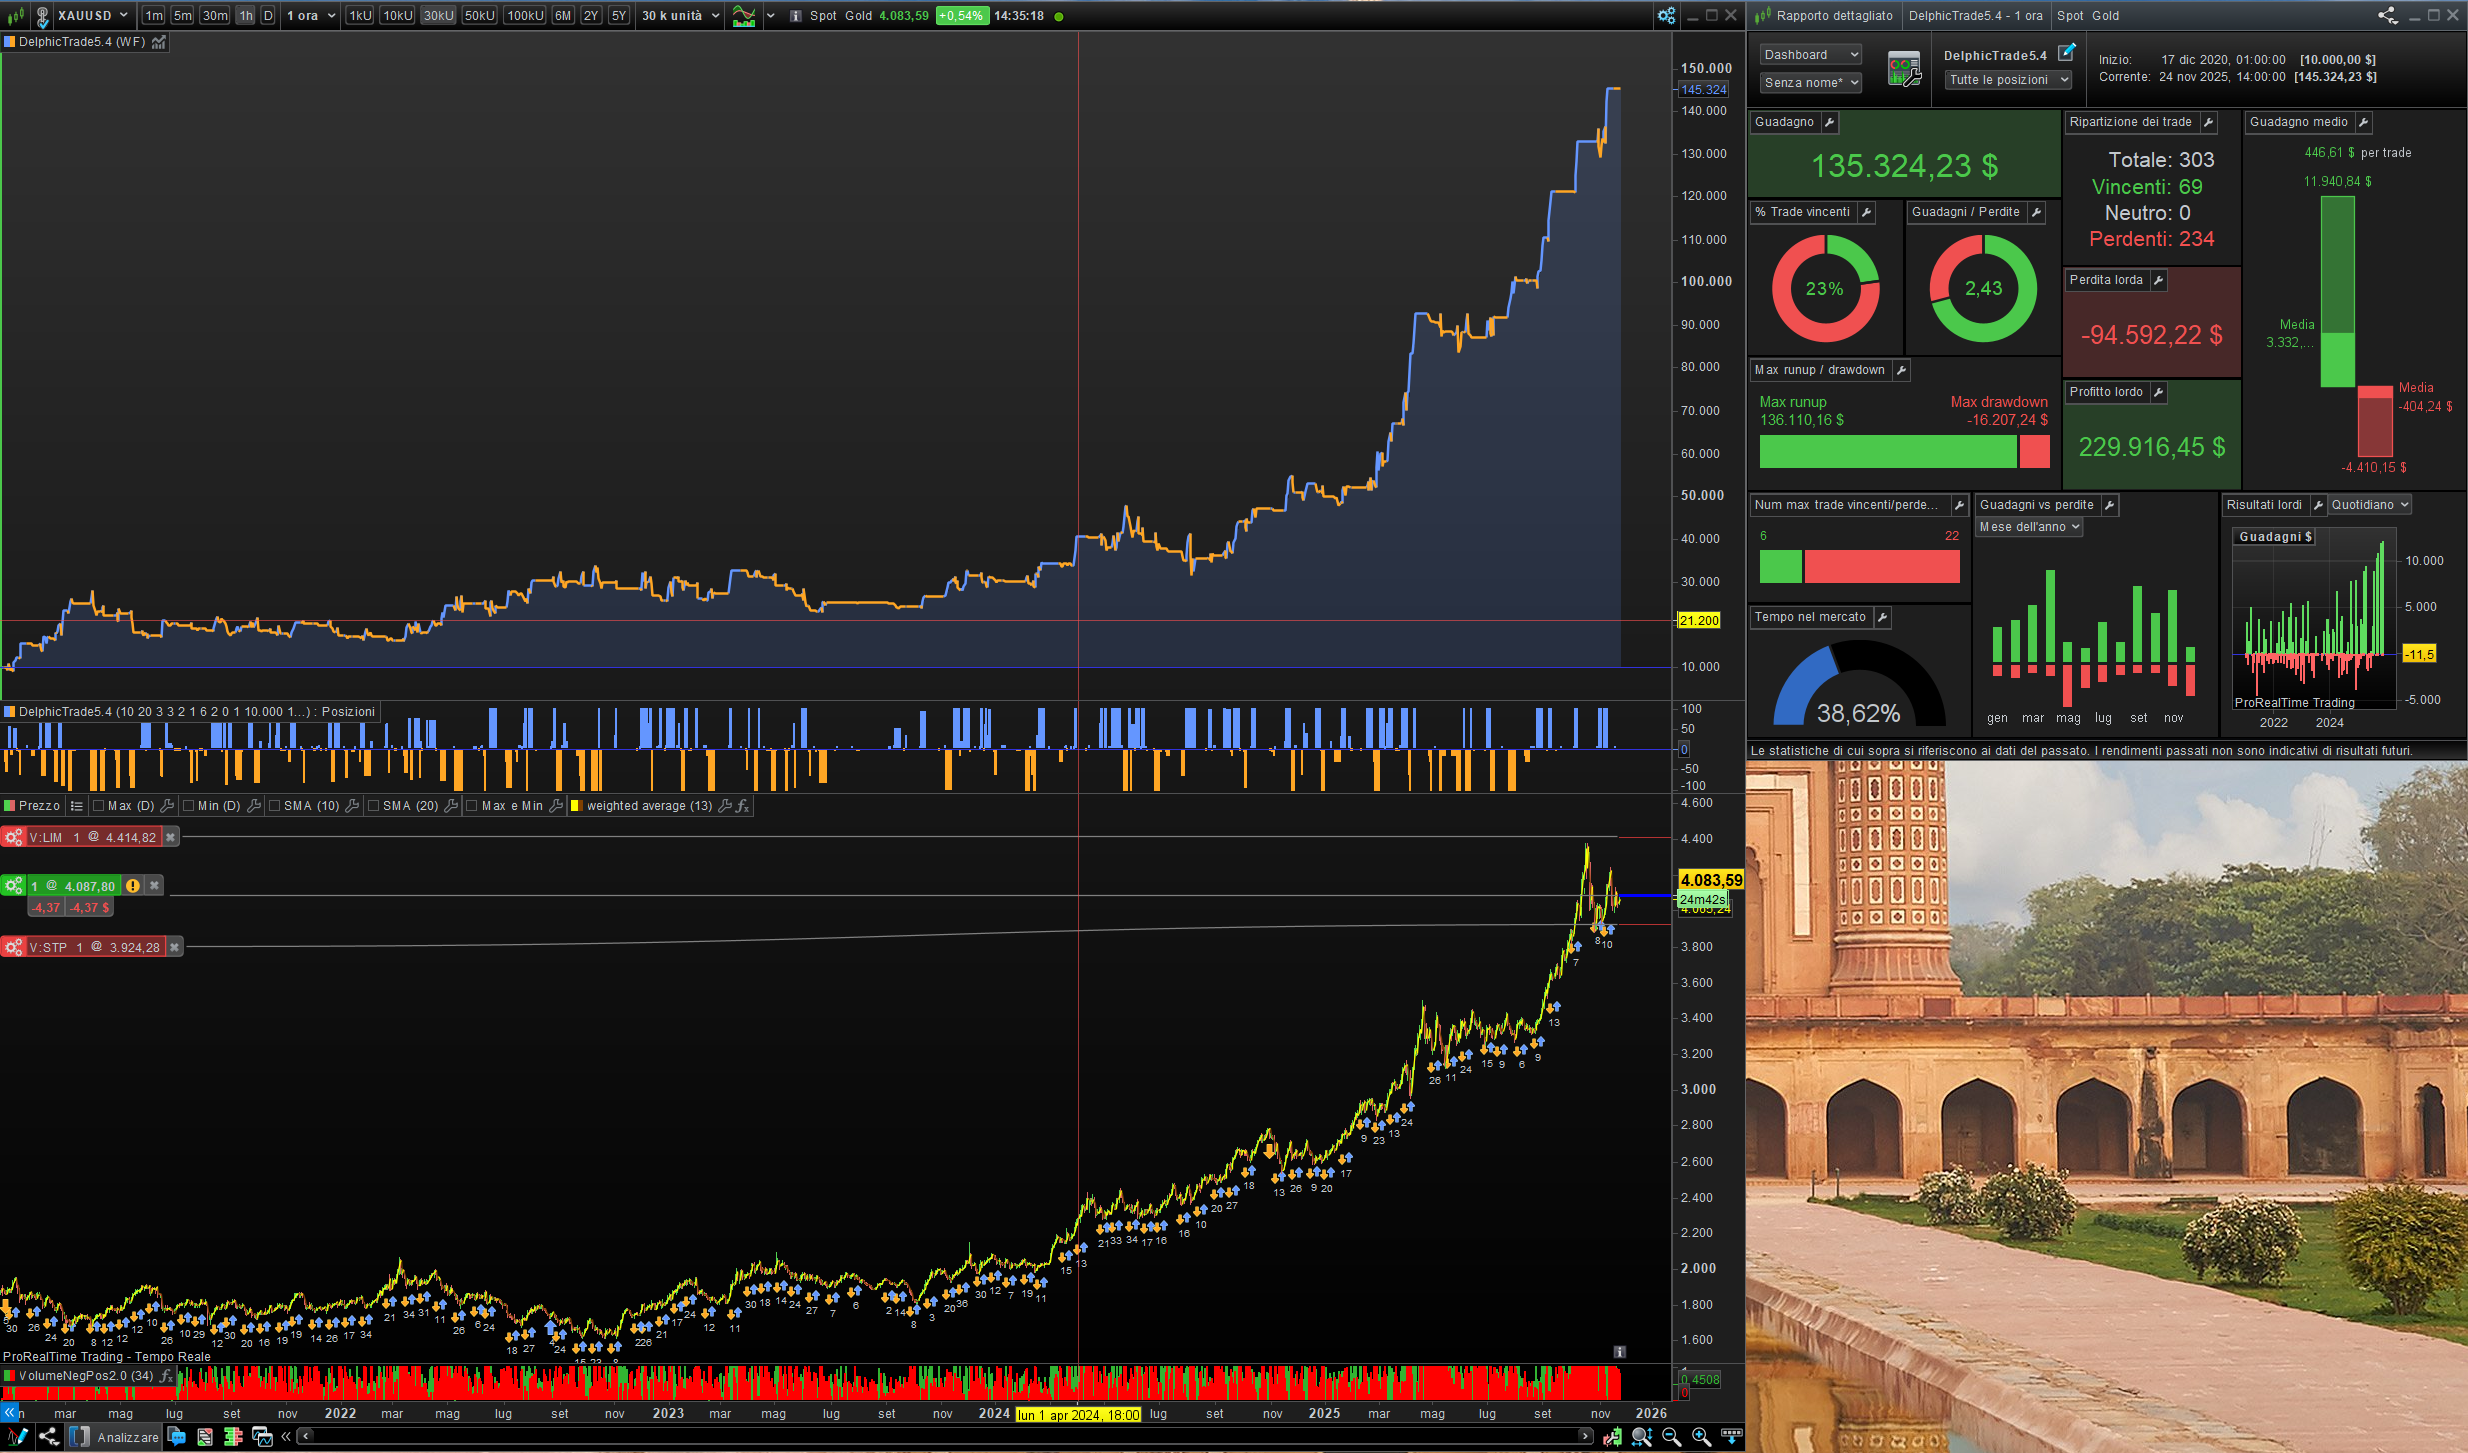Open the Quotidiano period dropdown
This screenshot has height=1453, width=2468.
pos(2369,505)
